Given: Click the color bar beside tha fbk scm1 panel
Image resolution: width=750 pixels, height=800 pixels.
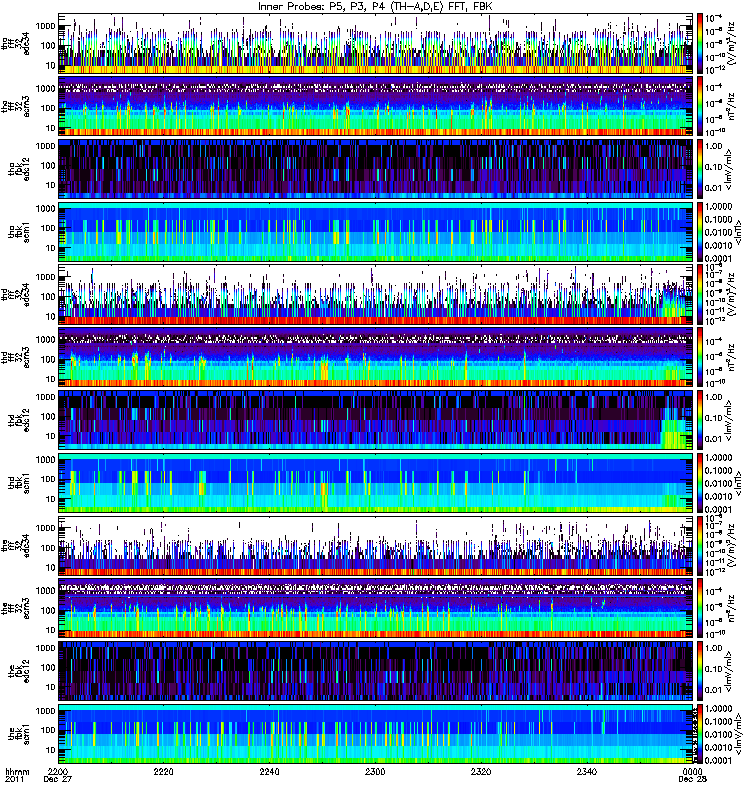Looking at the screenshot, I should (699, 232).
